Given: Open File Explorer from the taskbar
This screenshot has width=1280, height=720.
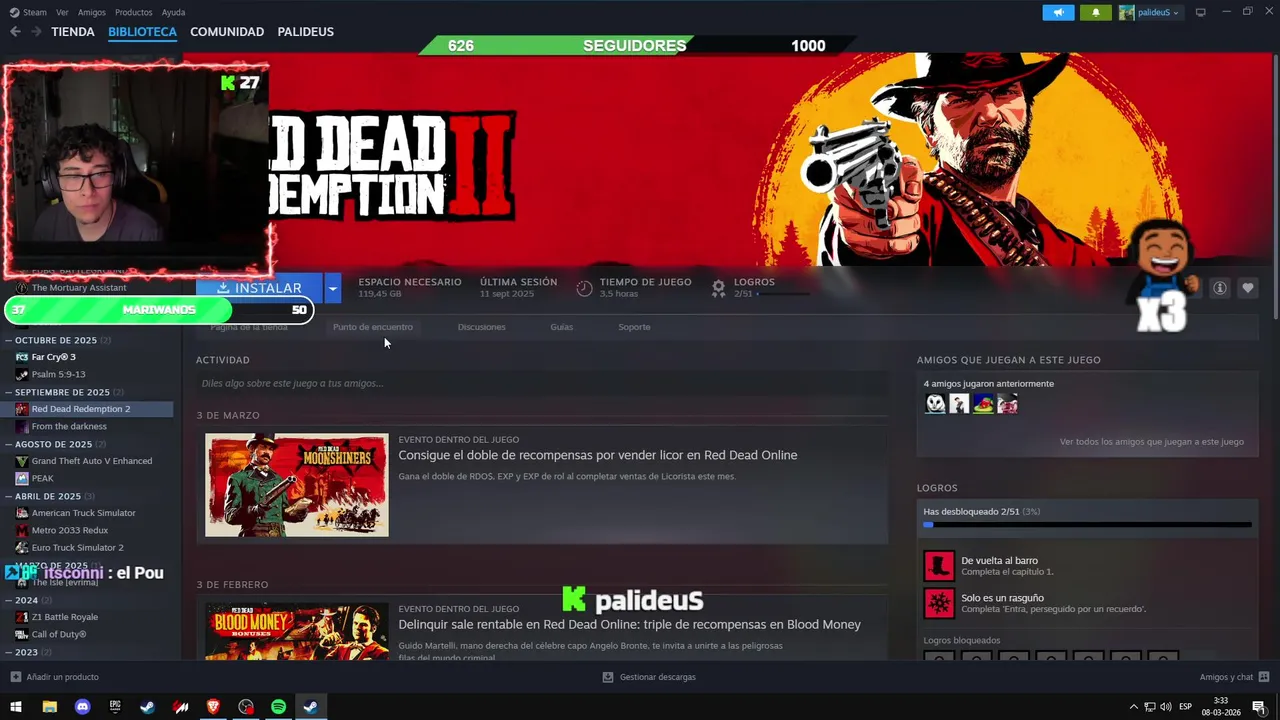Looking at the screenshot, I should pyautogui.click(x=49, y=707).
